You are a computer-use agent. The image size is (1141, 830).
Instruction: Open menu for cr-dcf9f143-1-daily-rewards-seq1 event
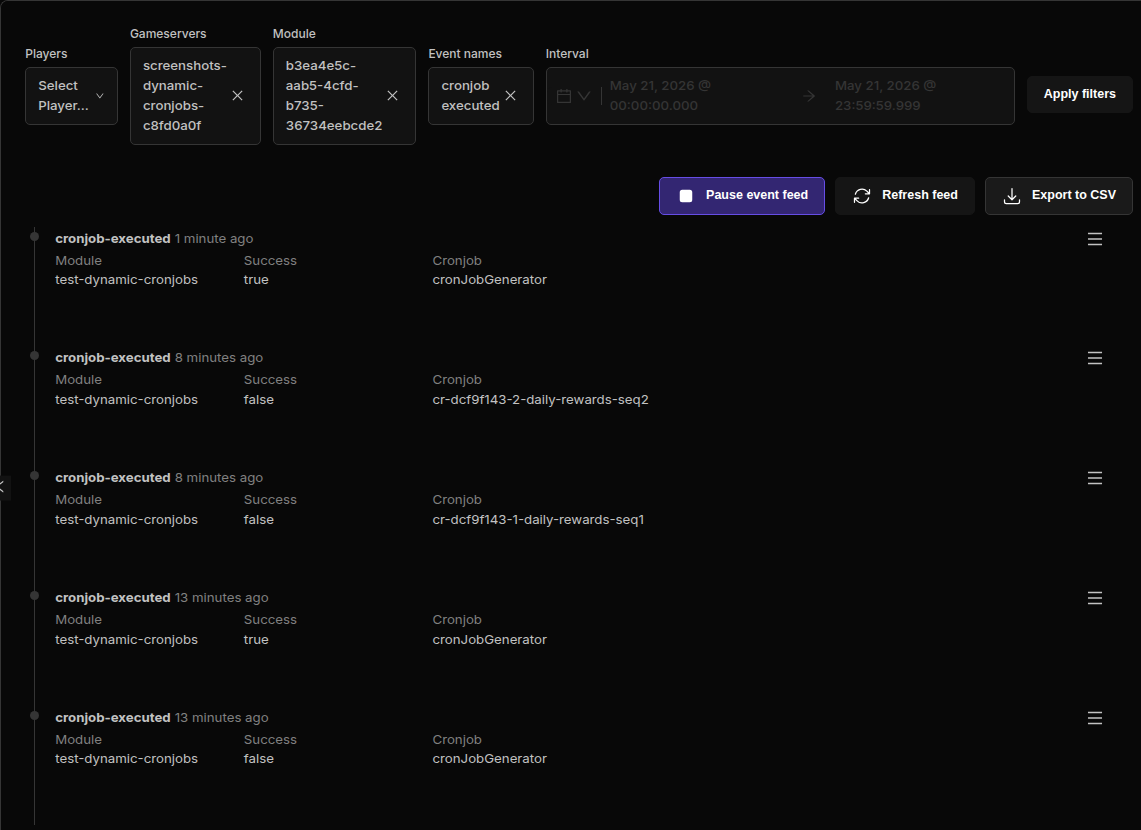(1094, 478)
